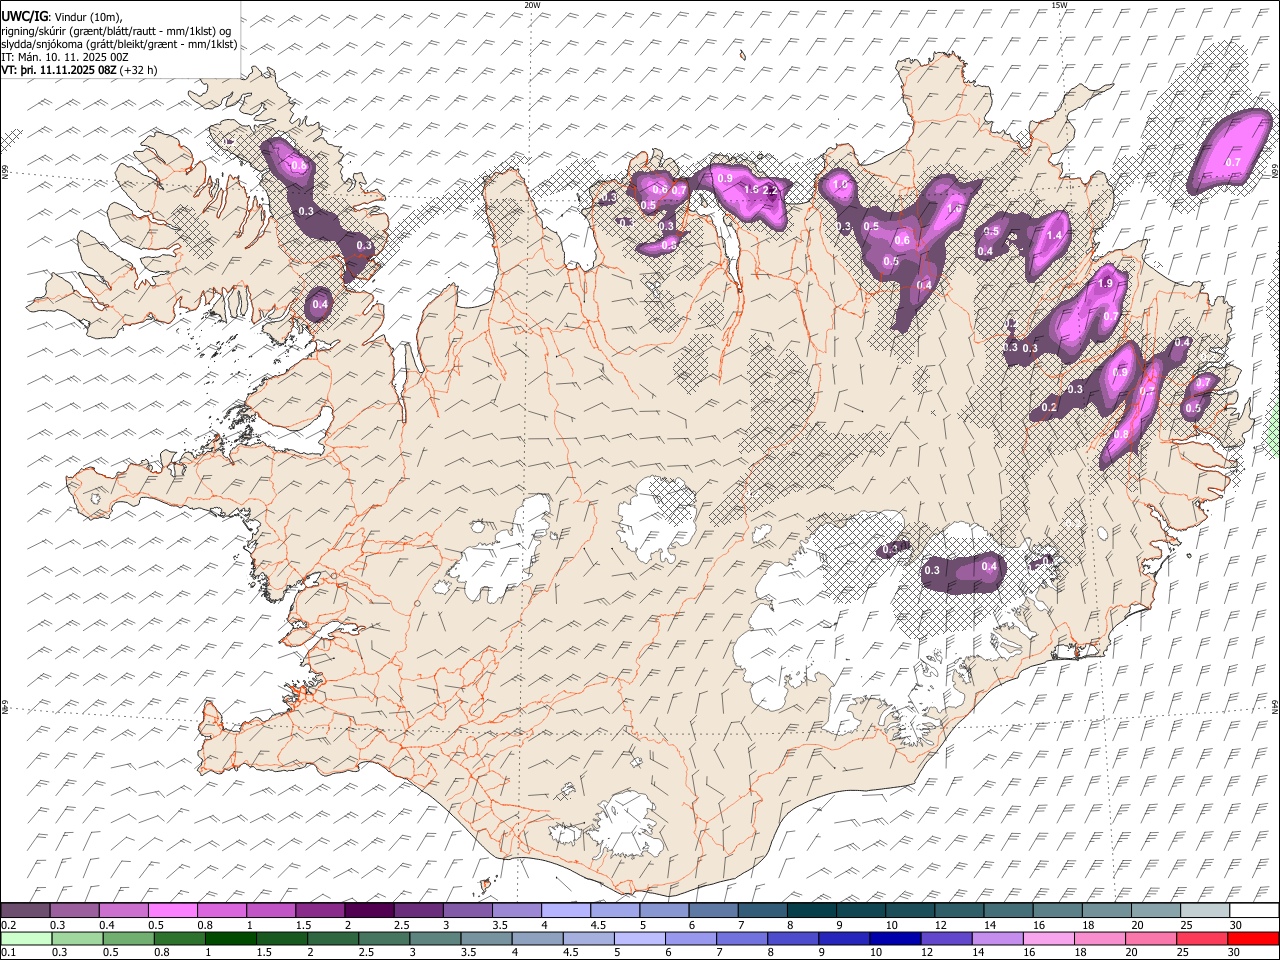Click the 0.7 value in offshore northeast patch
Viewport: 1280px width, 960px height.
tap(1233, 162)
